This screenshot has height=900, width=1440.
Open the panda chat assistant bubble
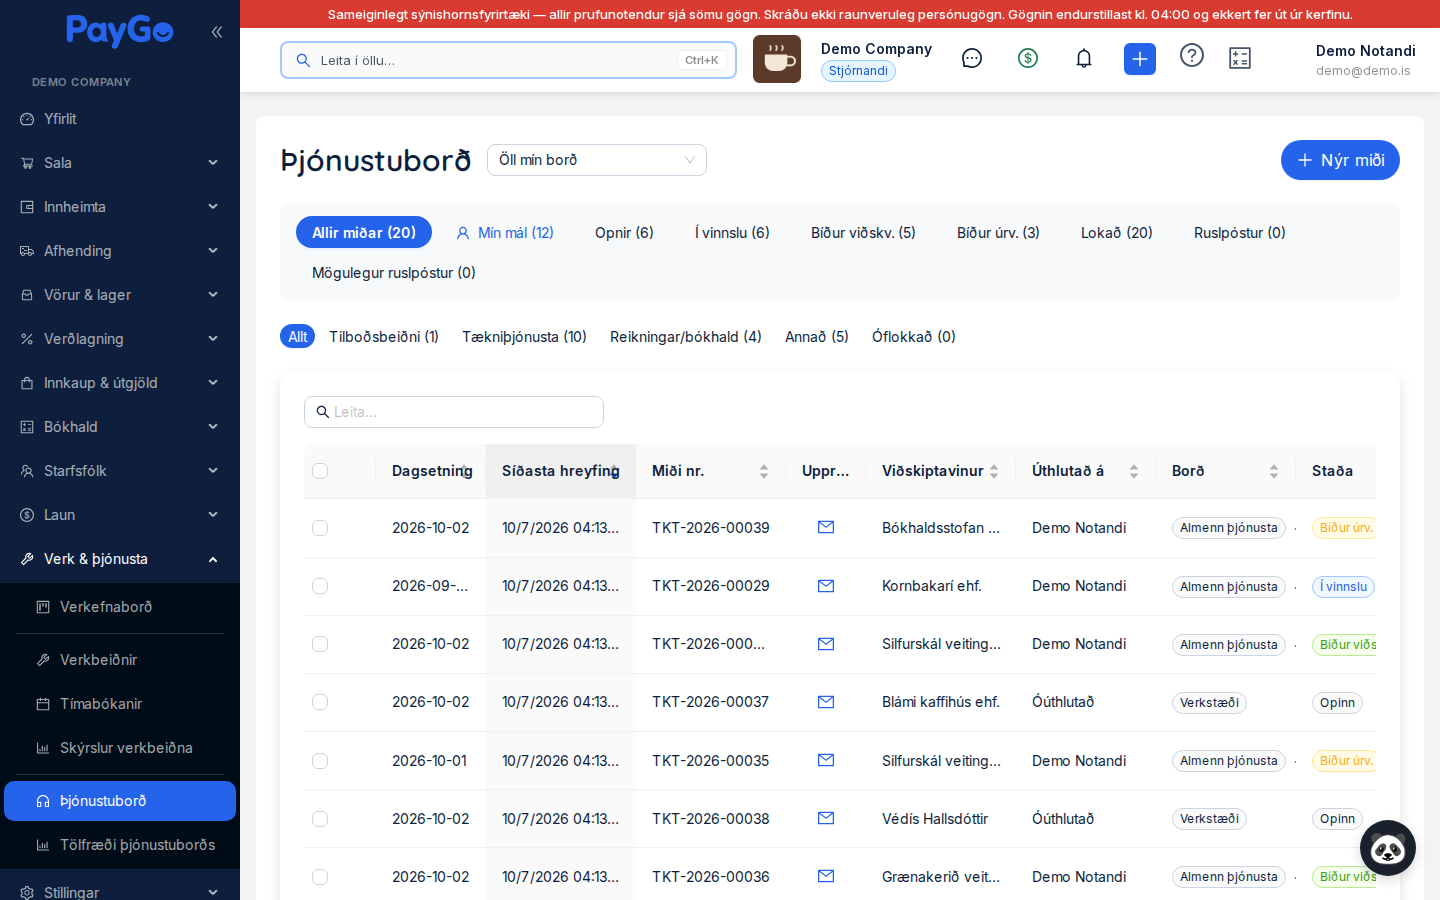pos(1388,848)
